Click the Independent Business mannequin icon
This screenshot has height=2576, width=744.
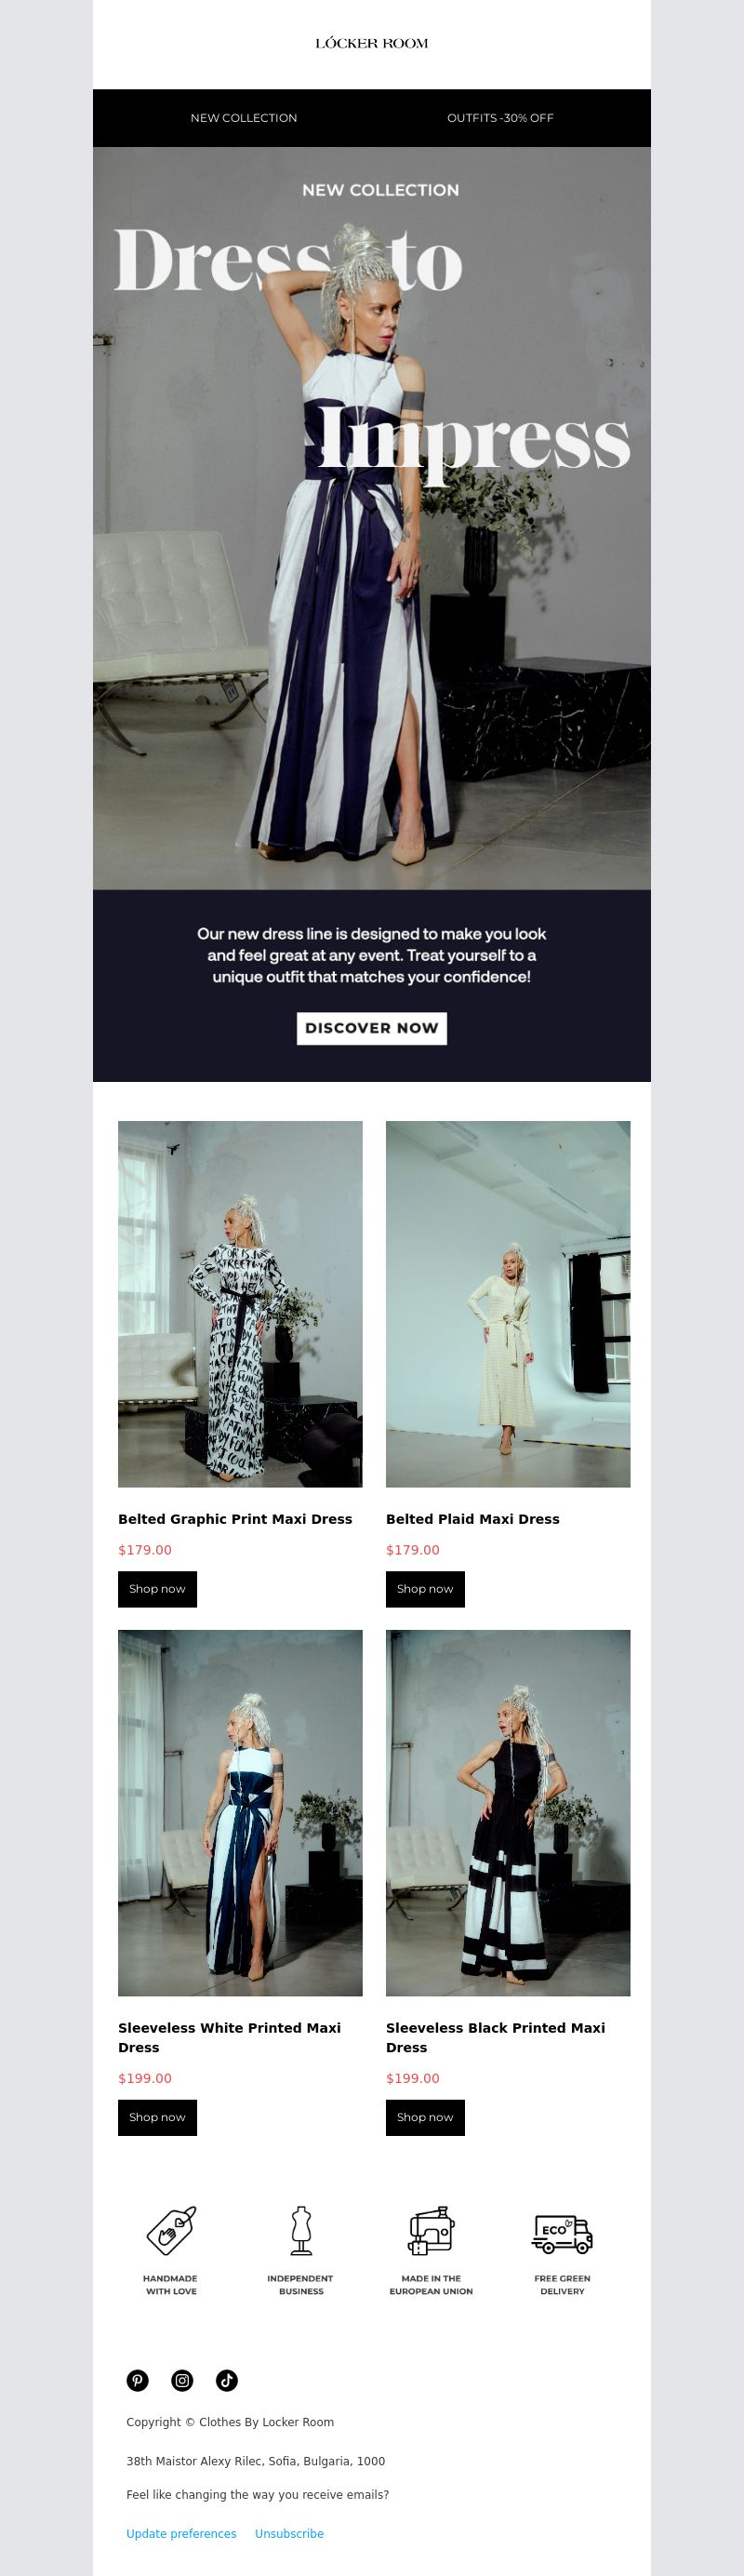[301, 2229]
